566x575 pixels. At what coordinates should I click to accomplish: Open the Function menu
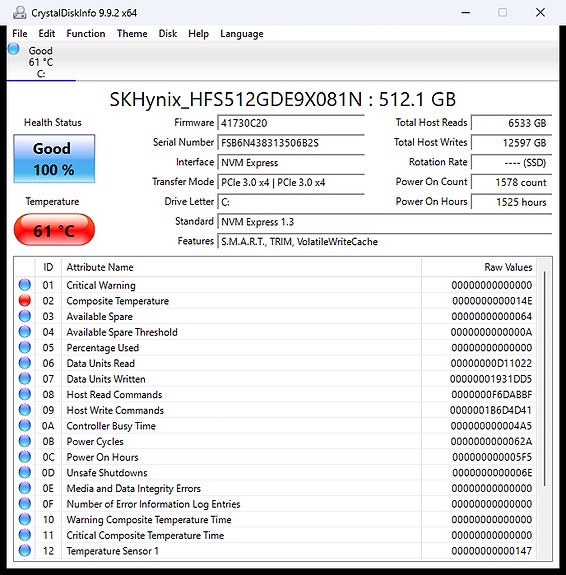point(86,34)
